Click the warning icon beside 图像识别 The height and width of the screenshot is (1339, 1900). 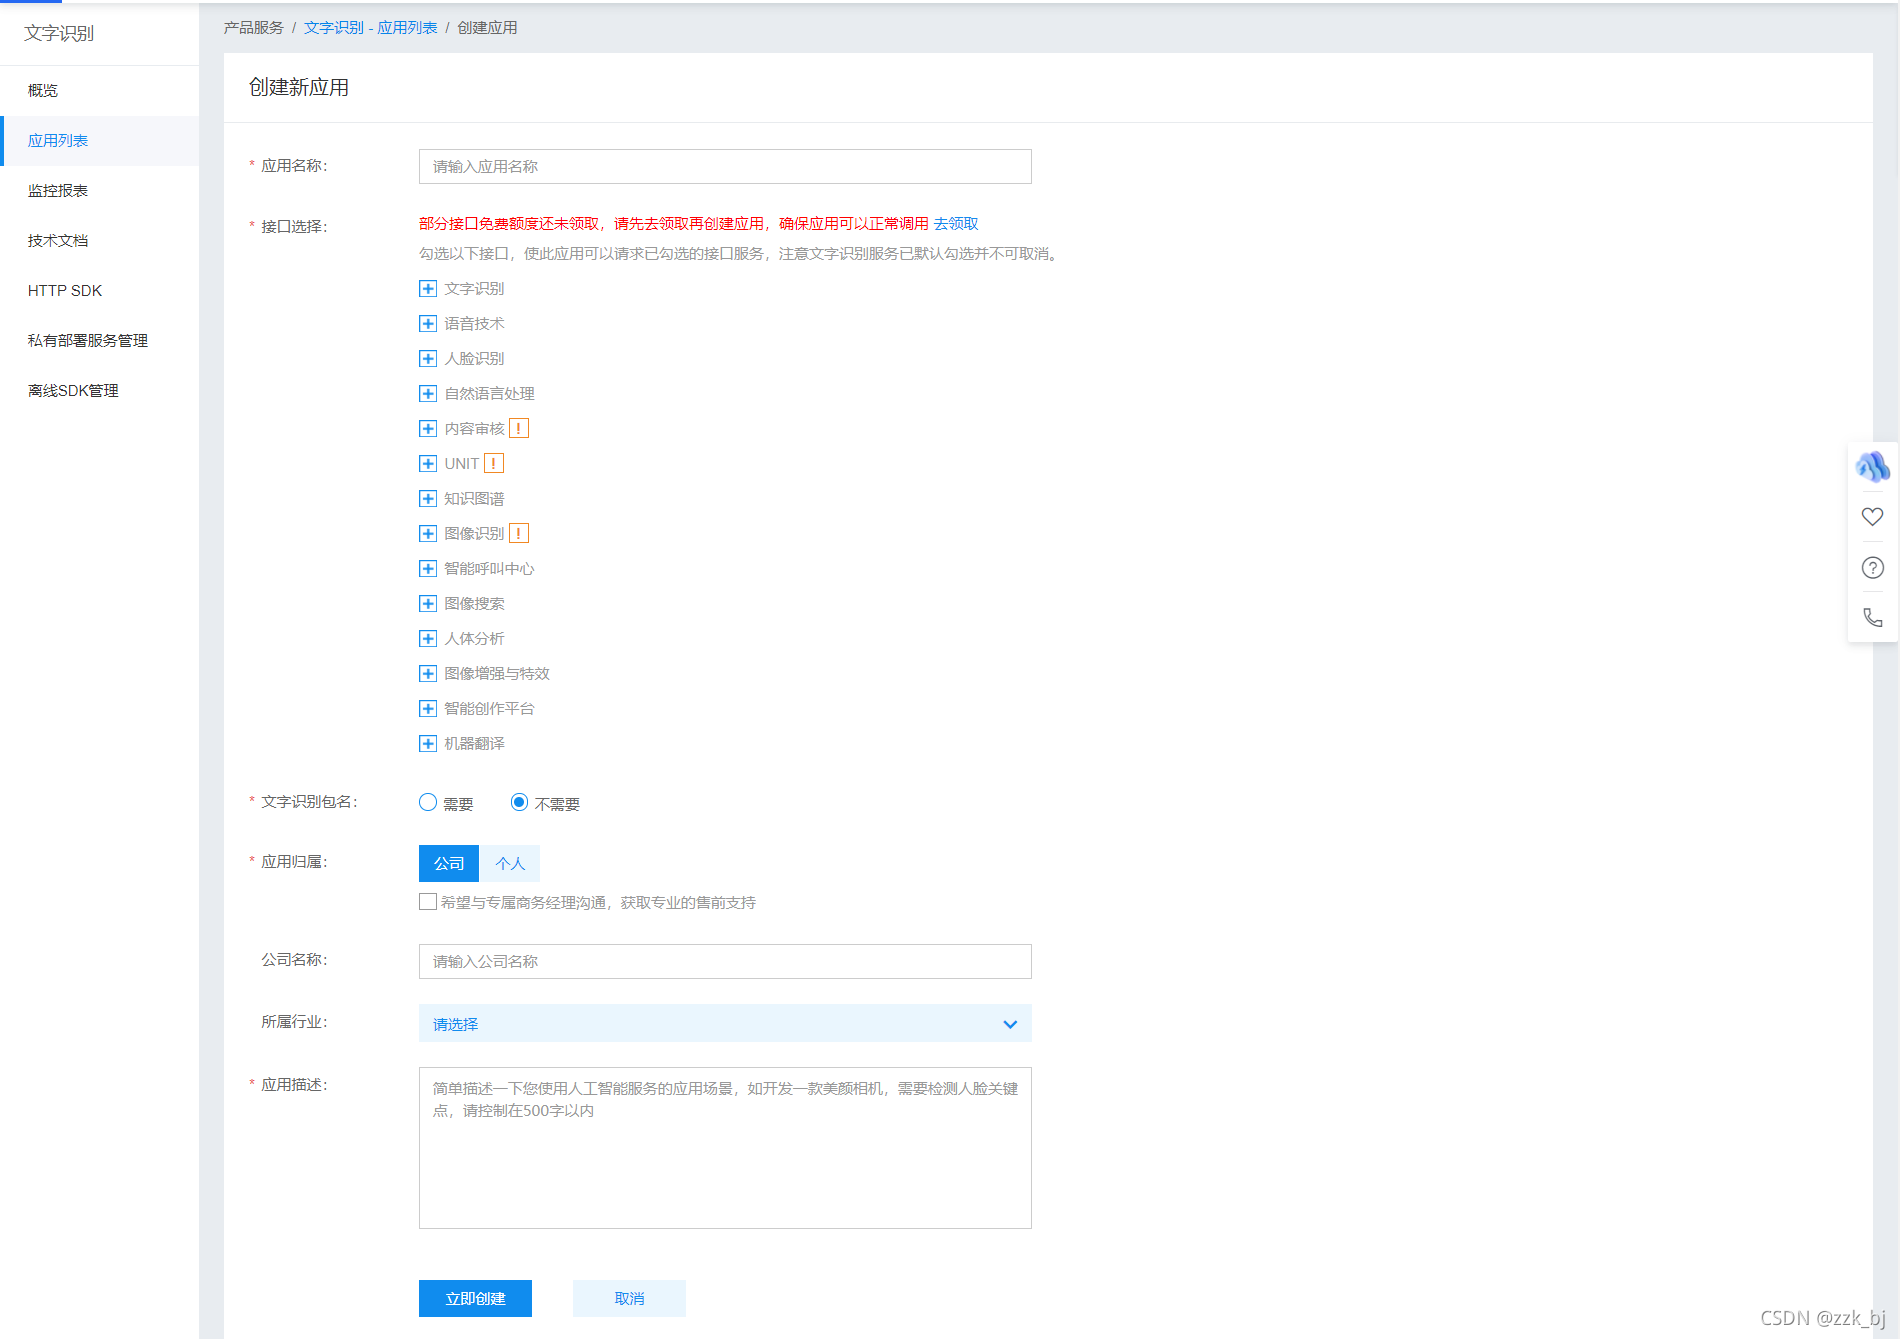coord(519,533)
